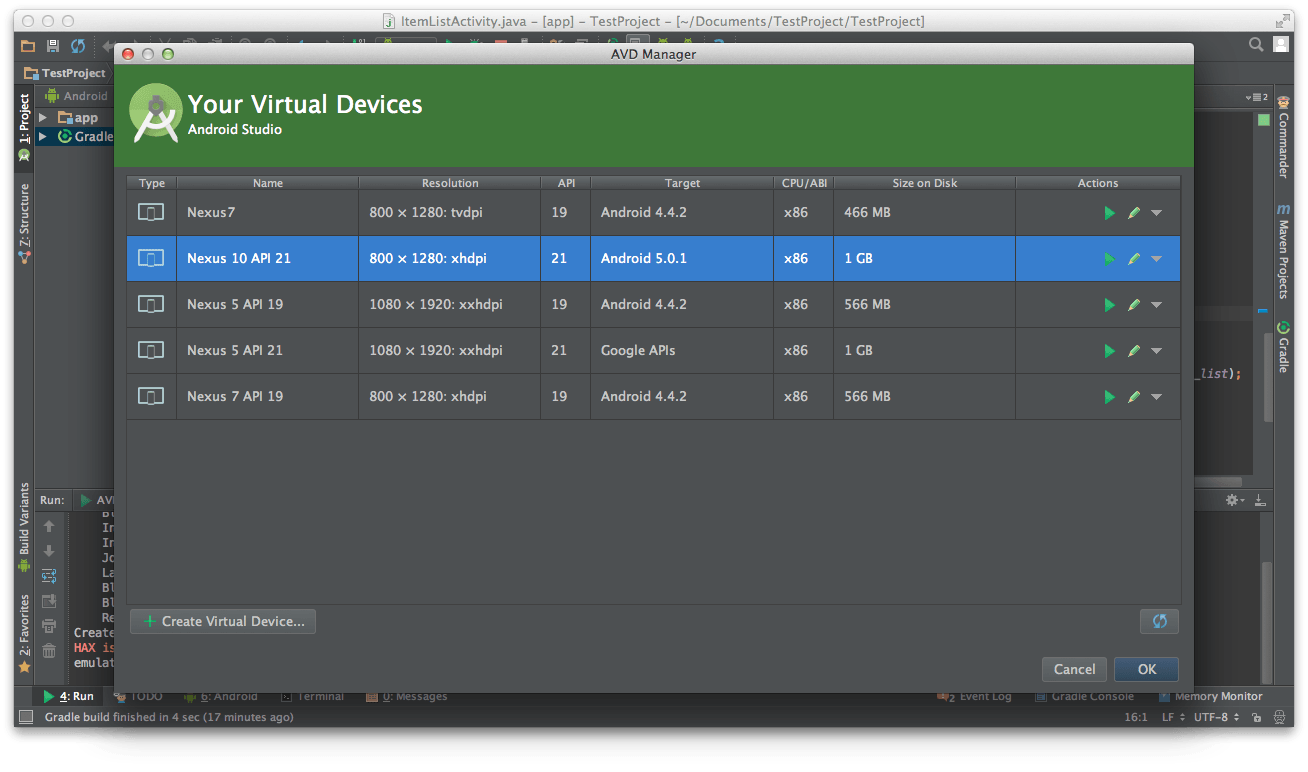Expand the Gradle Scripts tree node
The width and height of the screenshot is (1308, 772).
[x=43, y=136]
